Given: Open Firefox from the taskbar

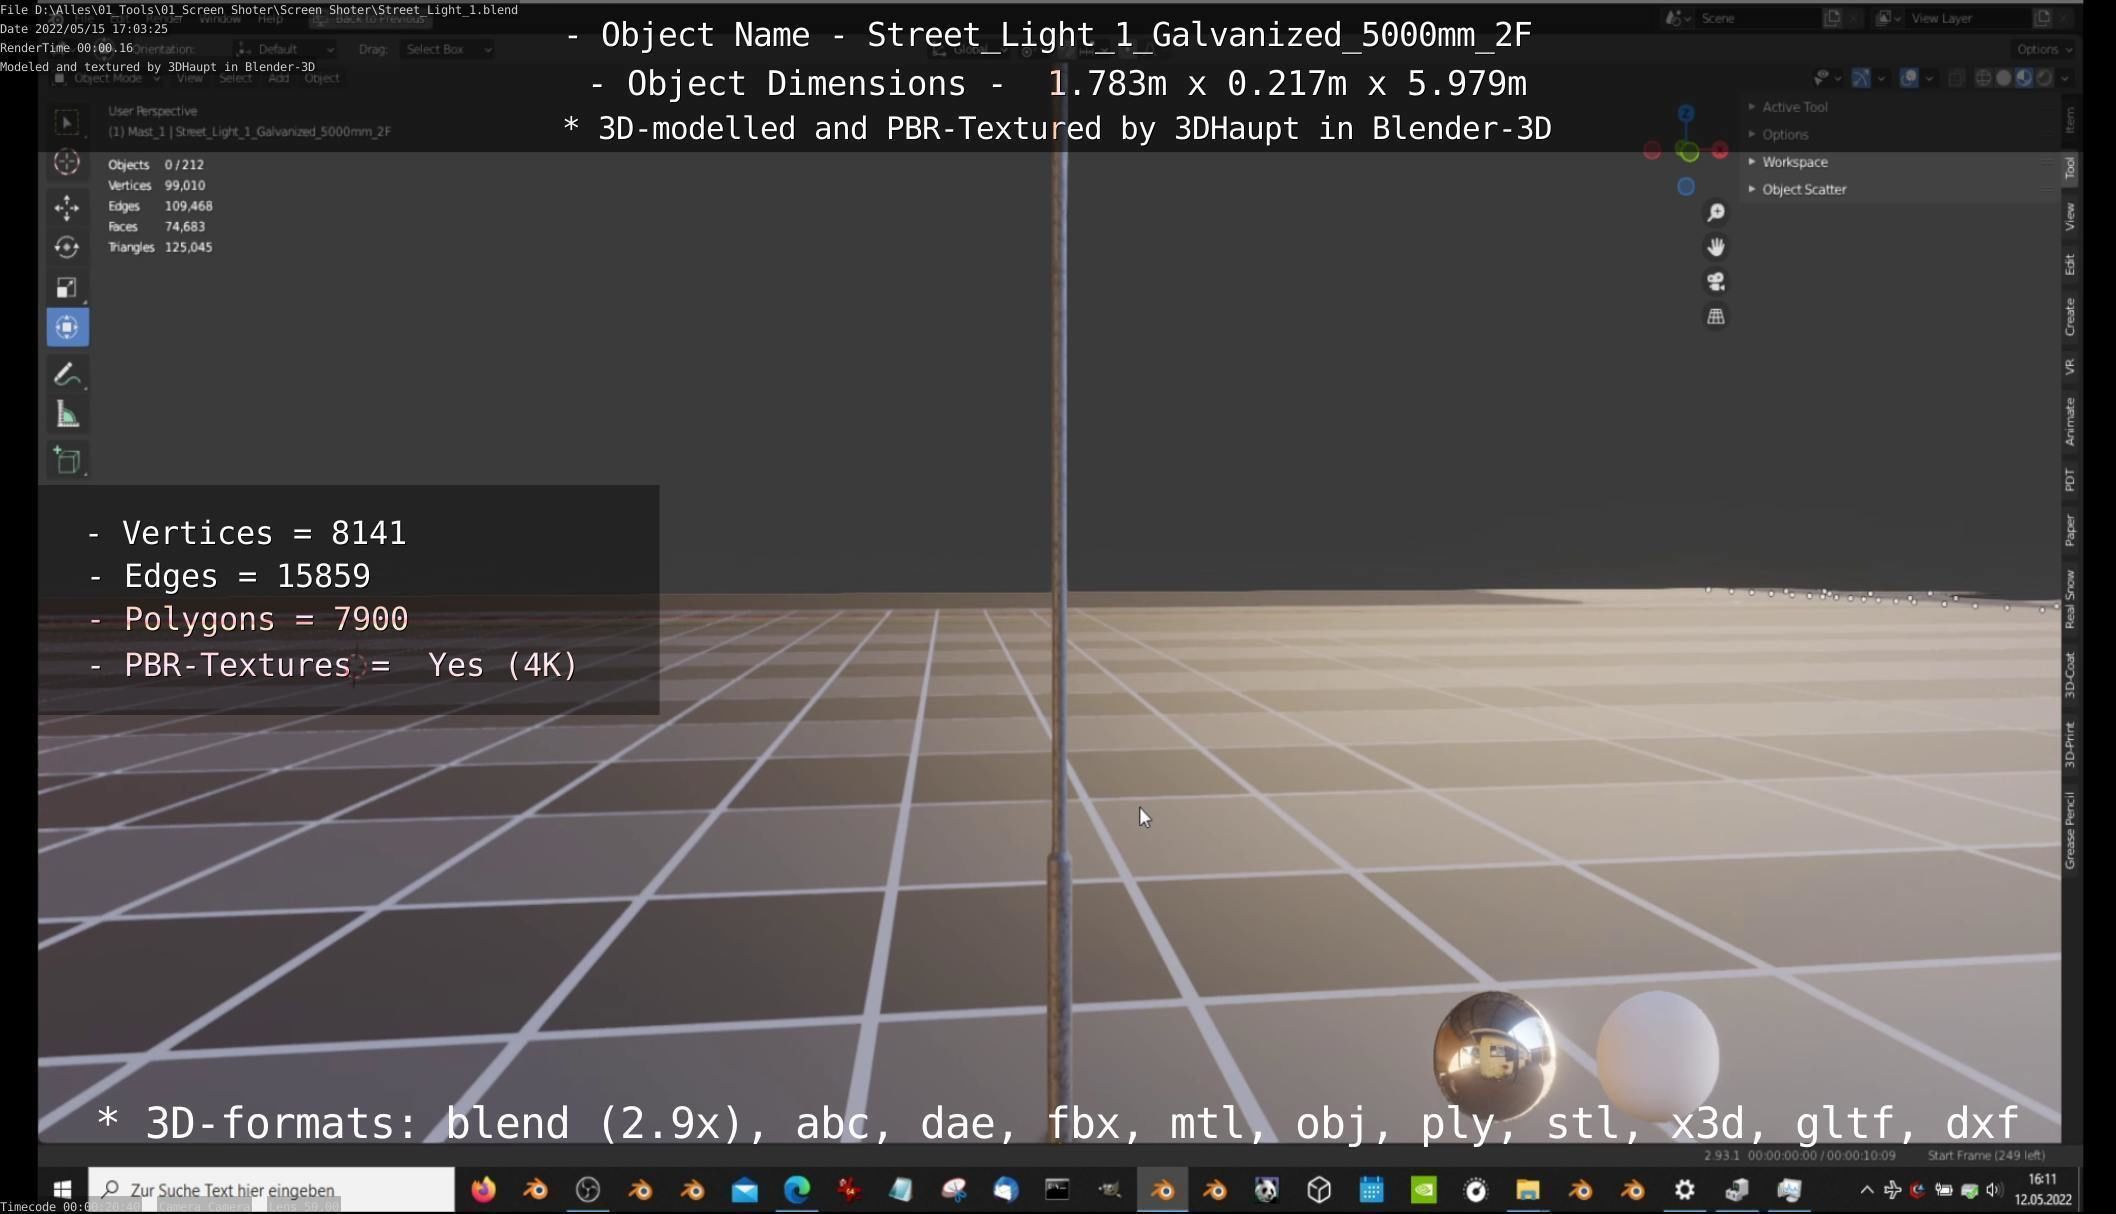Looking at the screenshot, I should [x=484, y=1190].
